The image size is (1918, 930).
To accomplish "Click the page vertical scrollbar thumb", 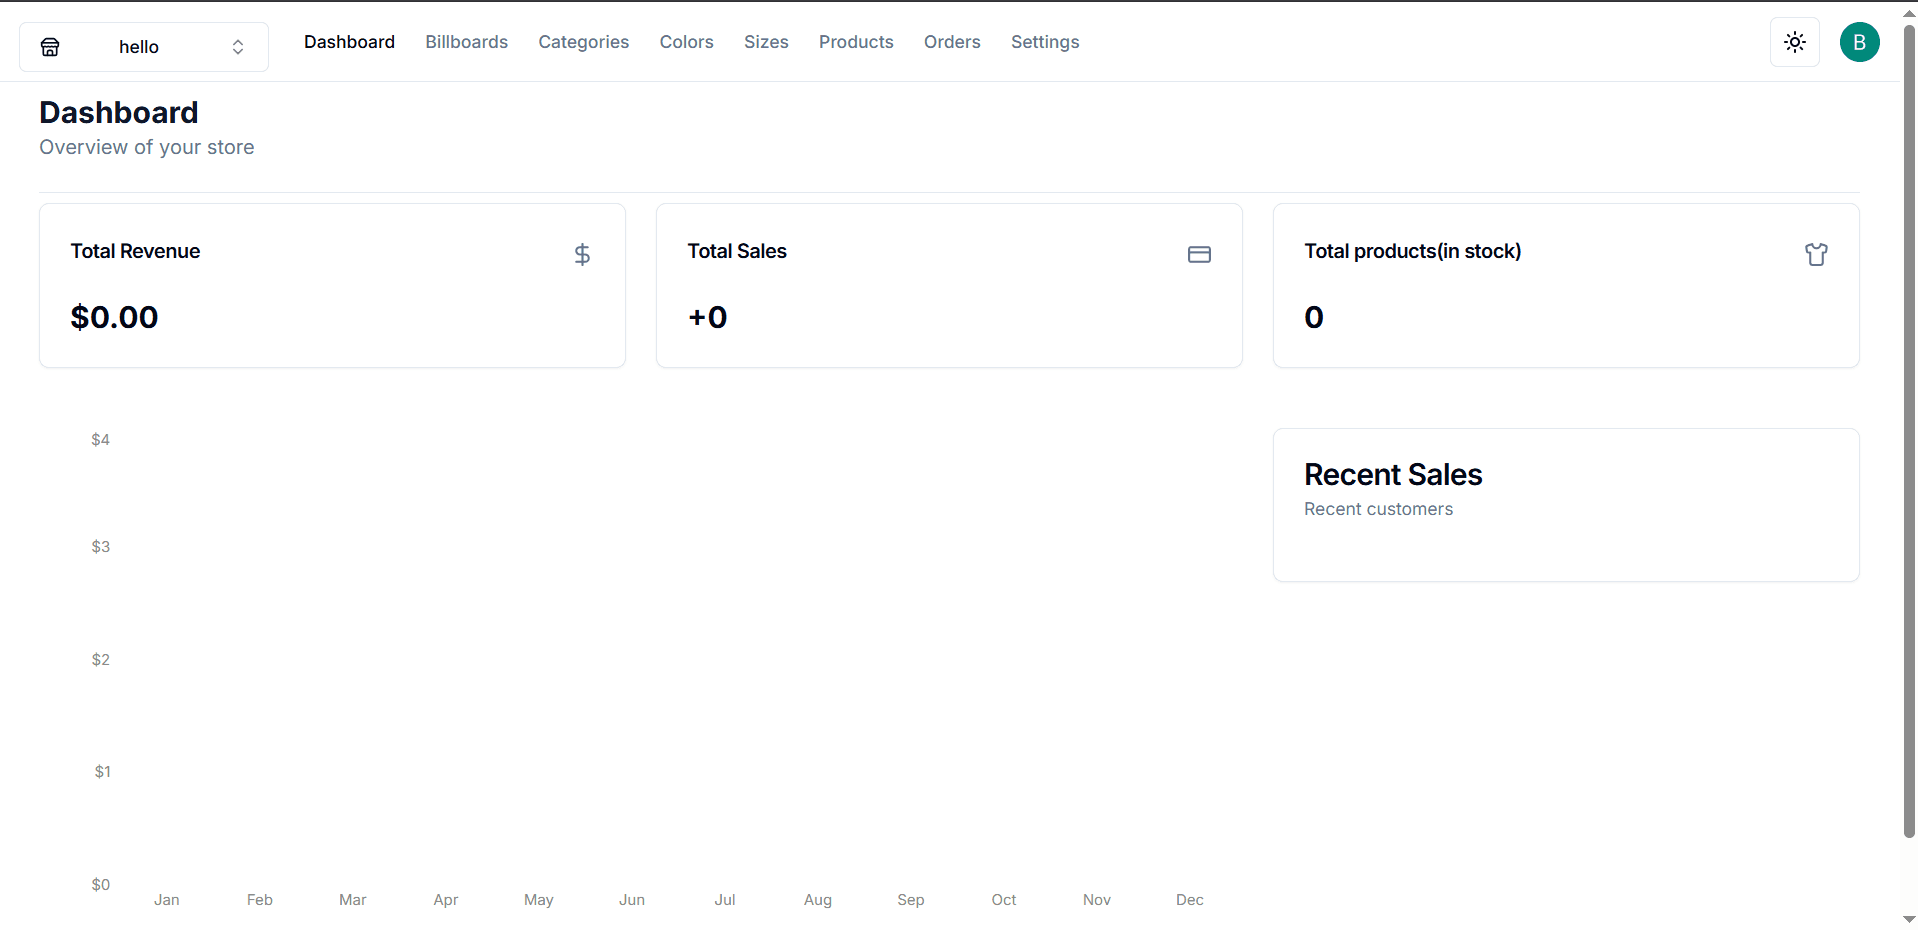I will pyautogui.click(x=1909, y=430).
